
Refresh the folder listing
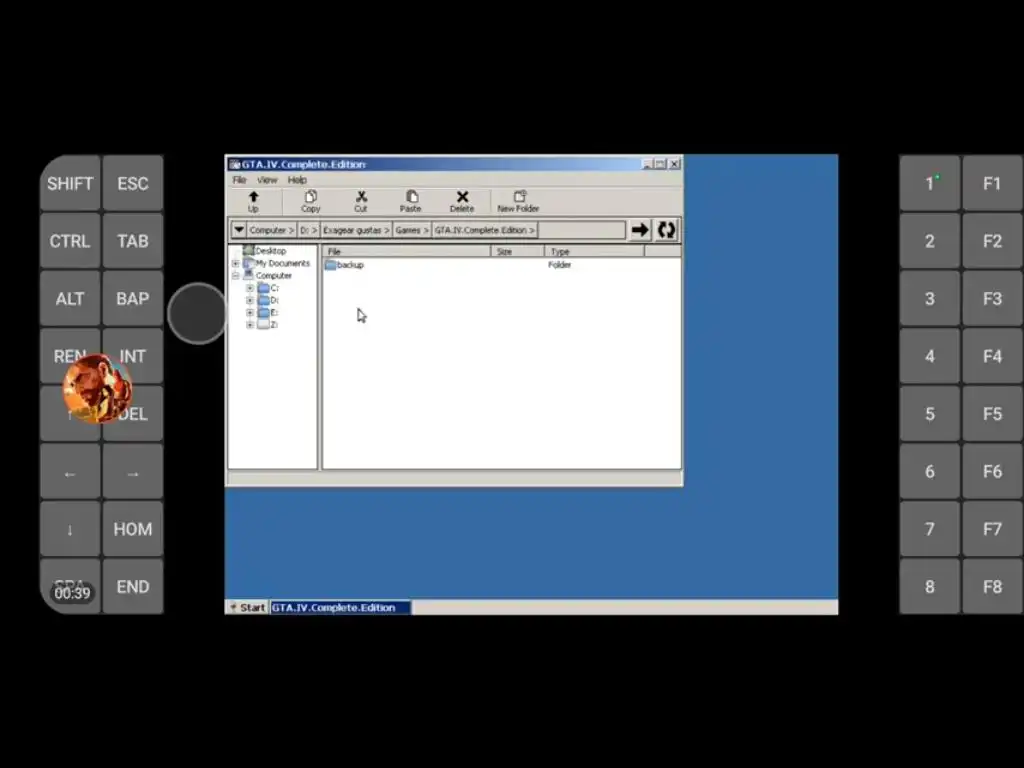[x=667, y=230]
